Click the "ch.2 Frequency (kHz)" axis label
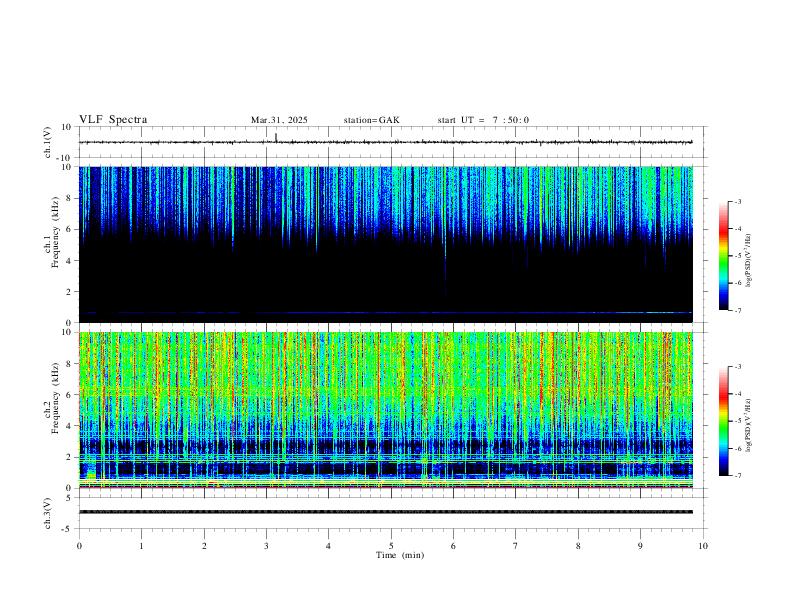This screenshot has width=792, height=612. (52, 398)
